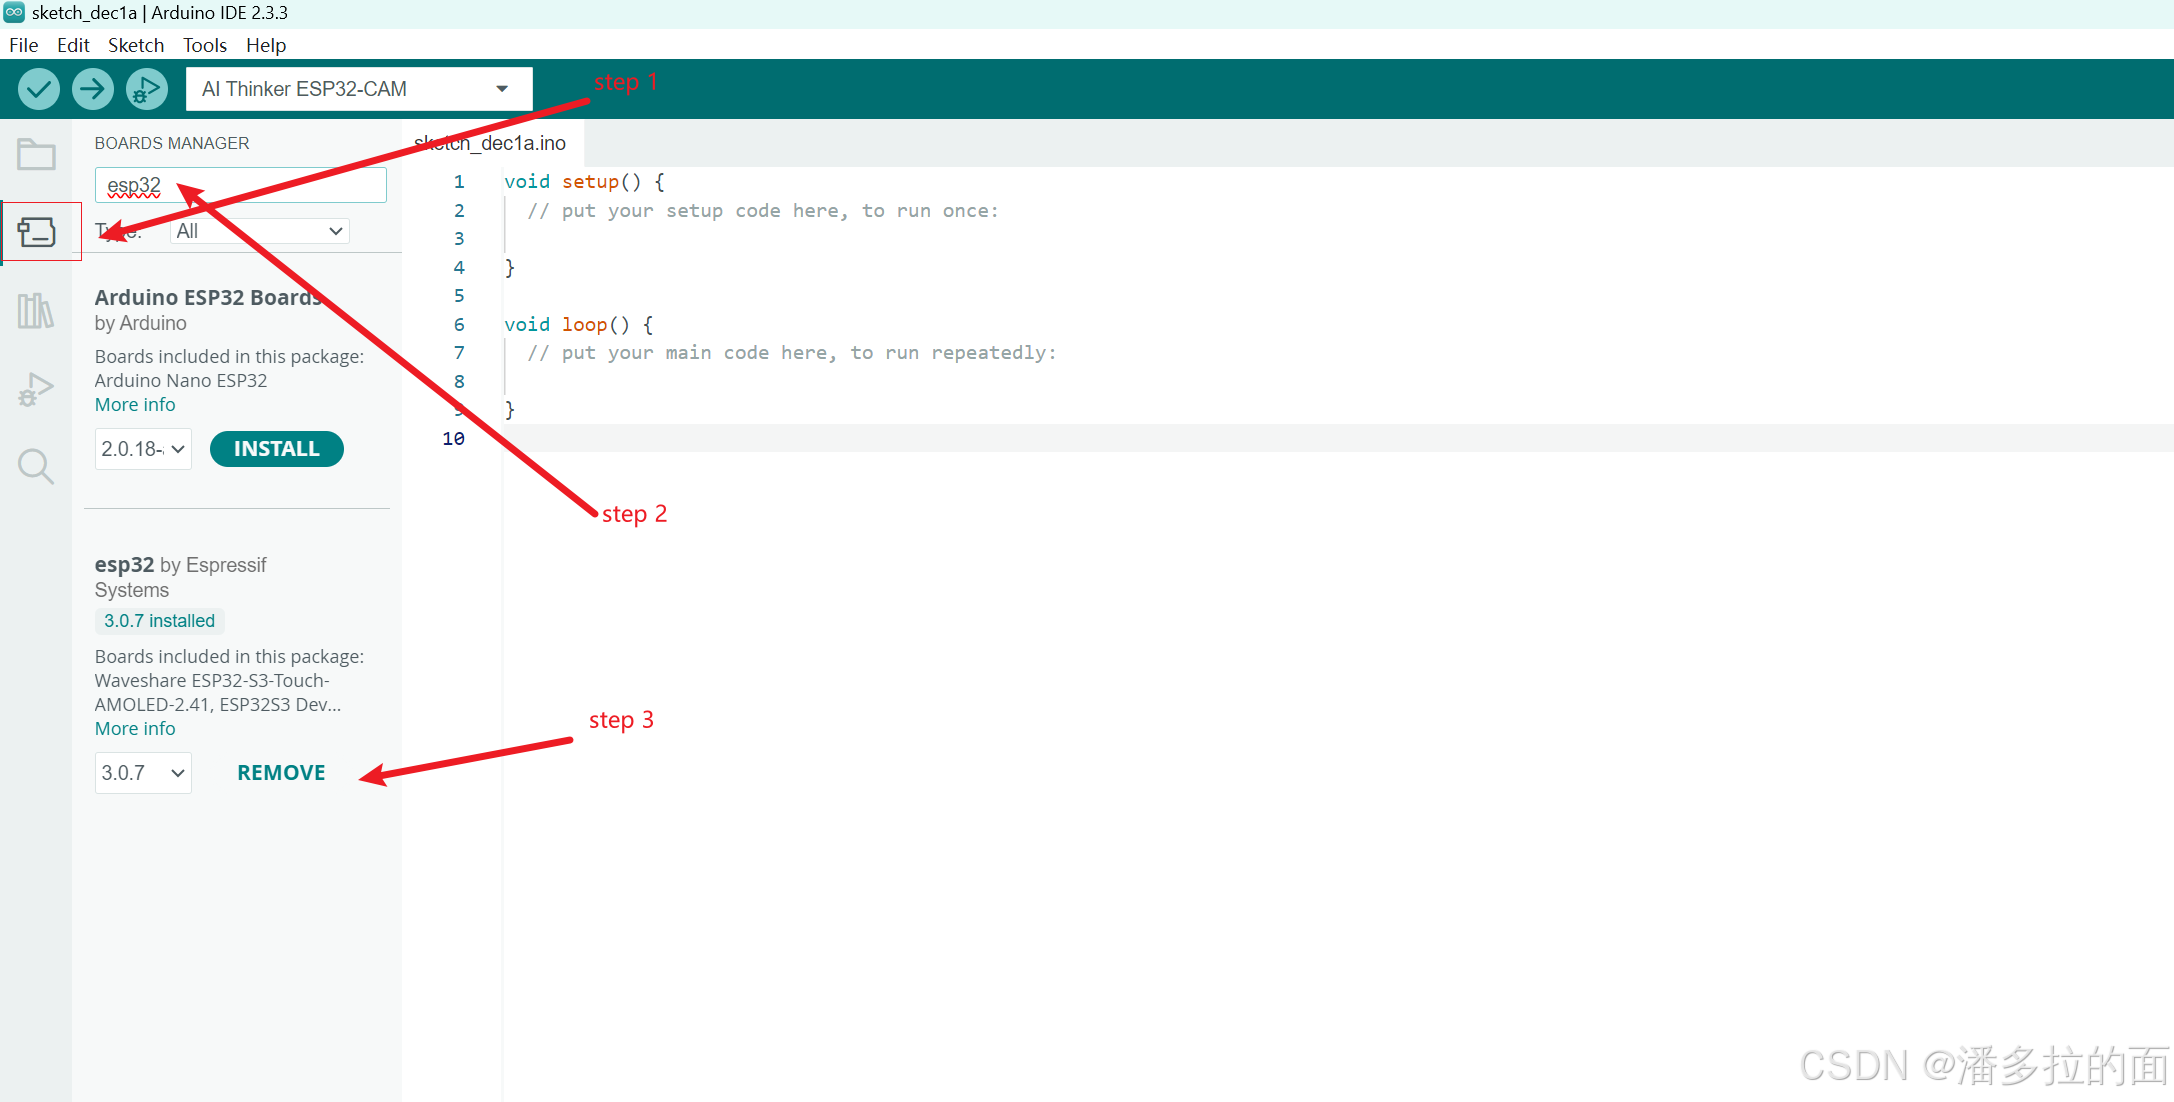Click the Upload arrow button

point(92,89)
